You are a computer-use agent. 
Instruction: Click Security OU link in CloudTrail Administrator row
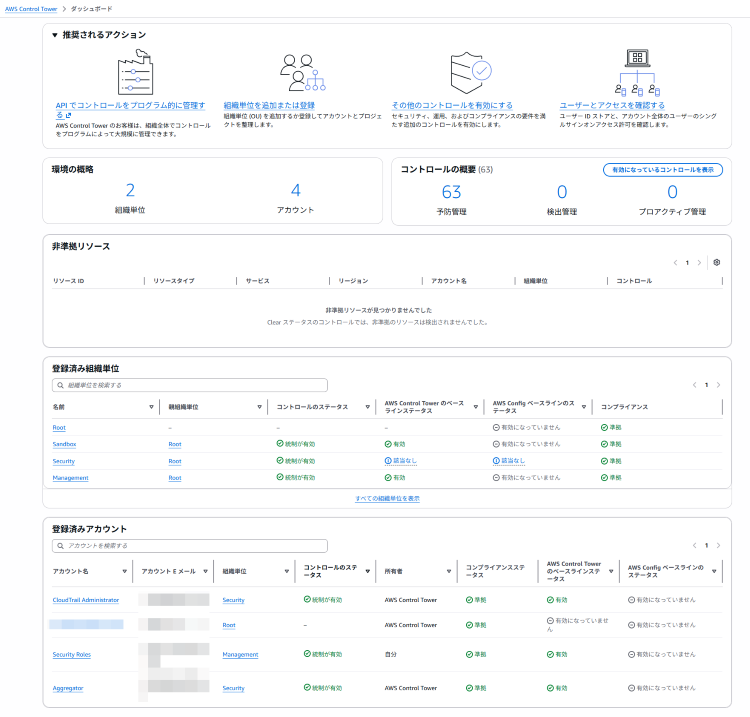(233, 600)
